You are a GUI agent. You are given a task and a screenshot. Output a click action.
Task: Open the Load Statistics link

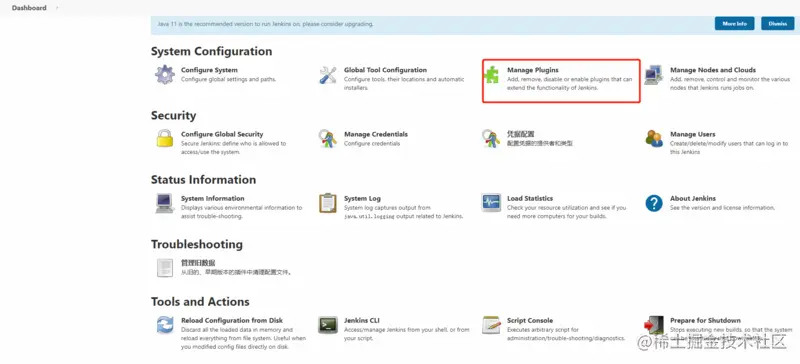[x=530, y=198]
